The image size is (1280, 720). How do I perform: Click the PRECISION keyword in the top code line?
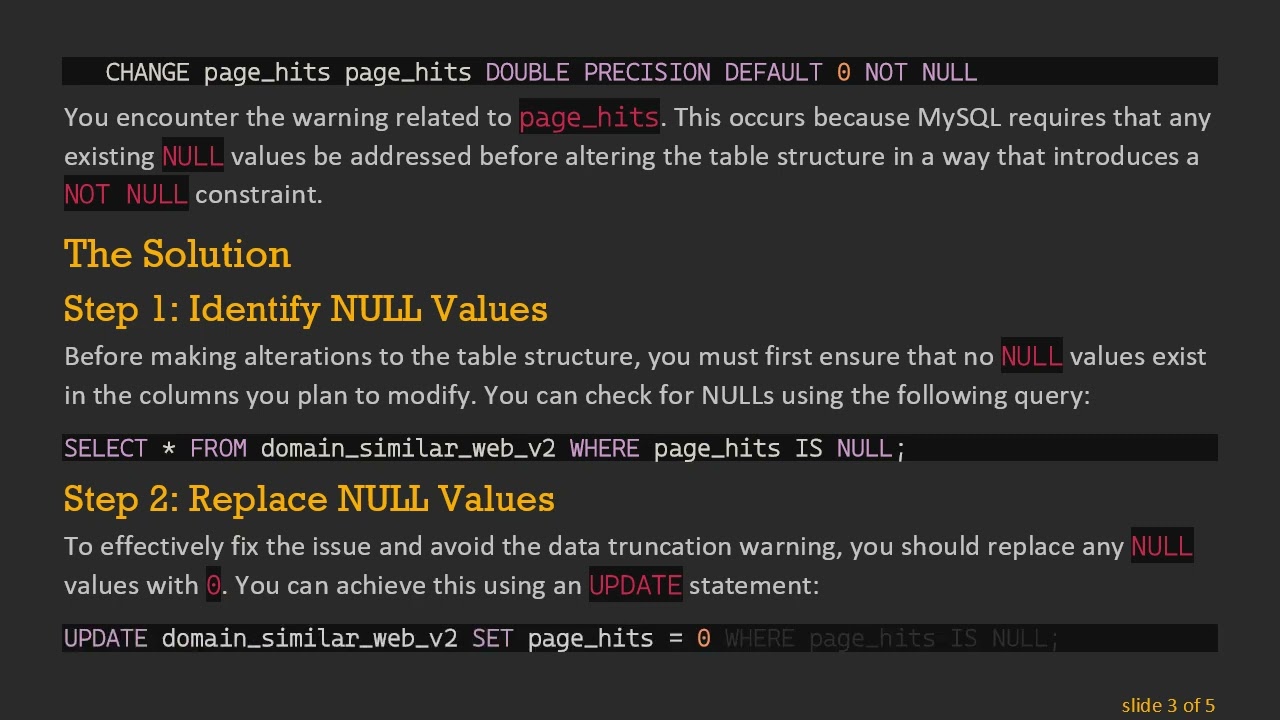[647, 72]
